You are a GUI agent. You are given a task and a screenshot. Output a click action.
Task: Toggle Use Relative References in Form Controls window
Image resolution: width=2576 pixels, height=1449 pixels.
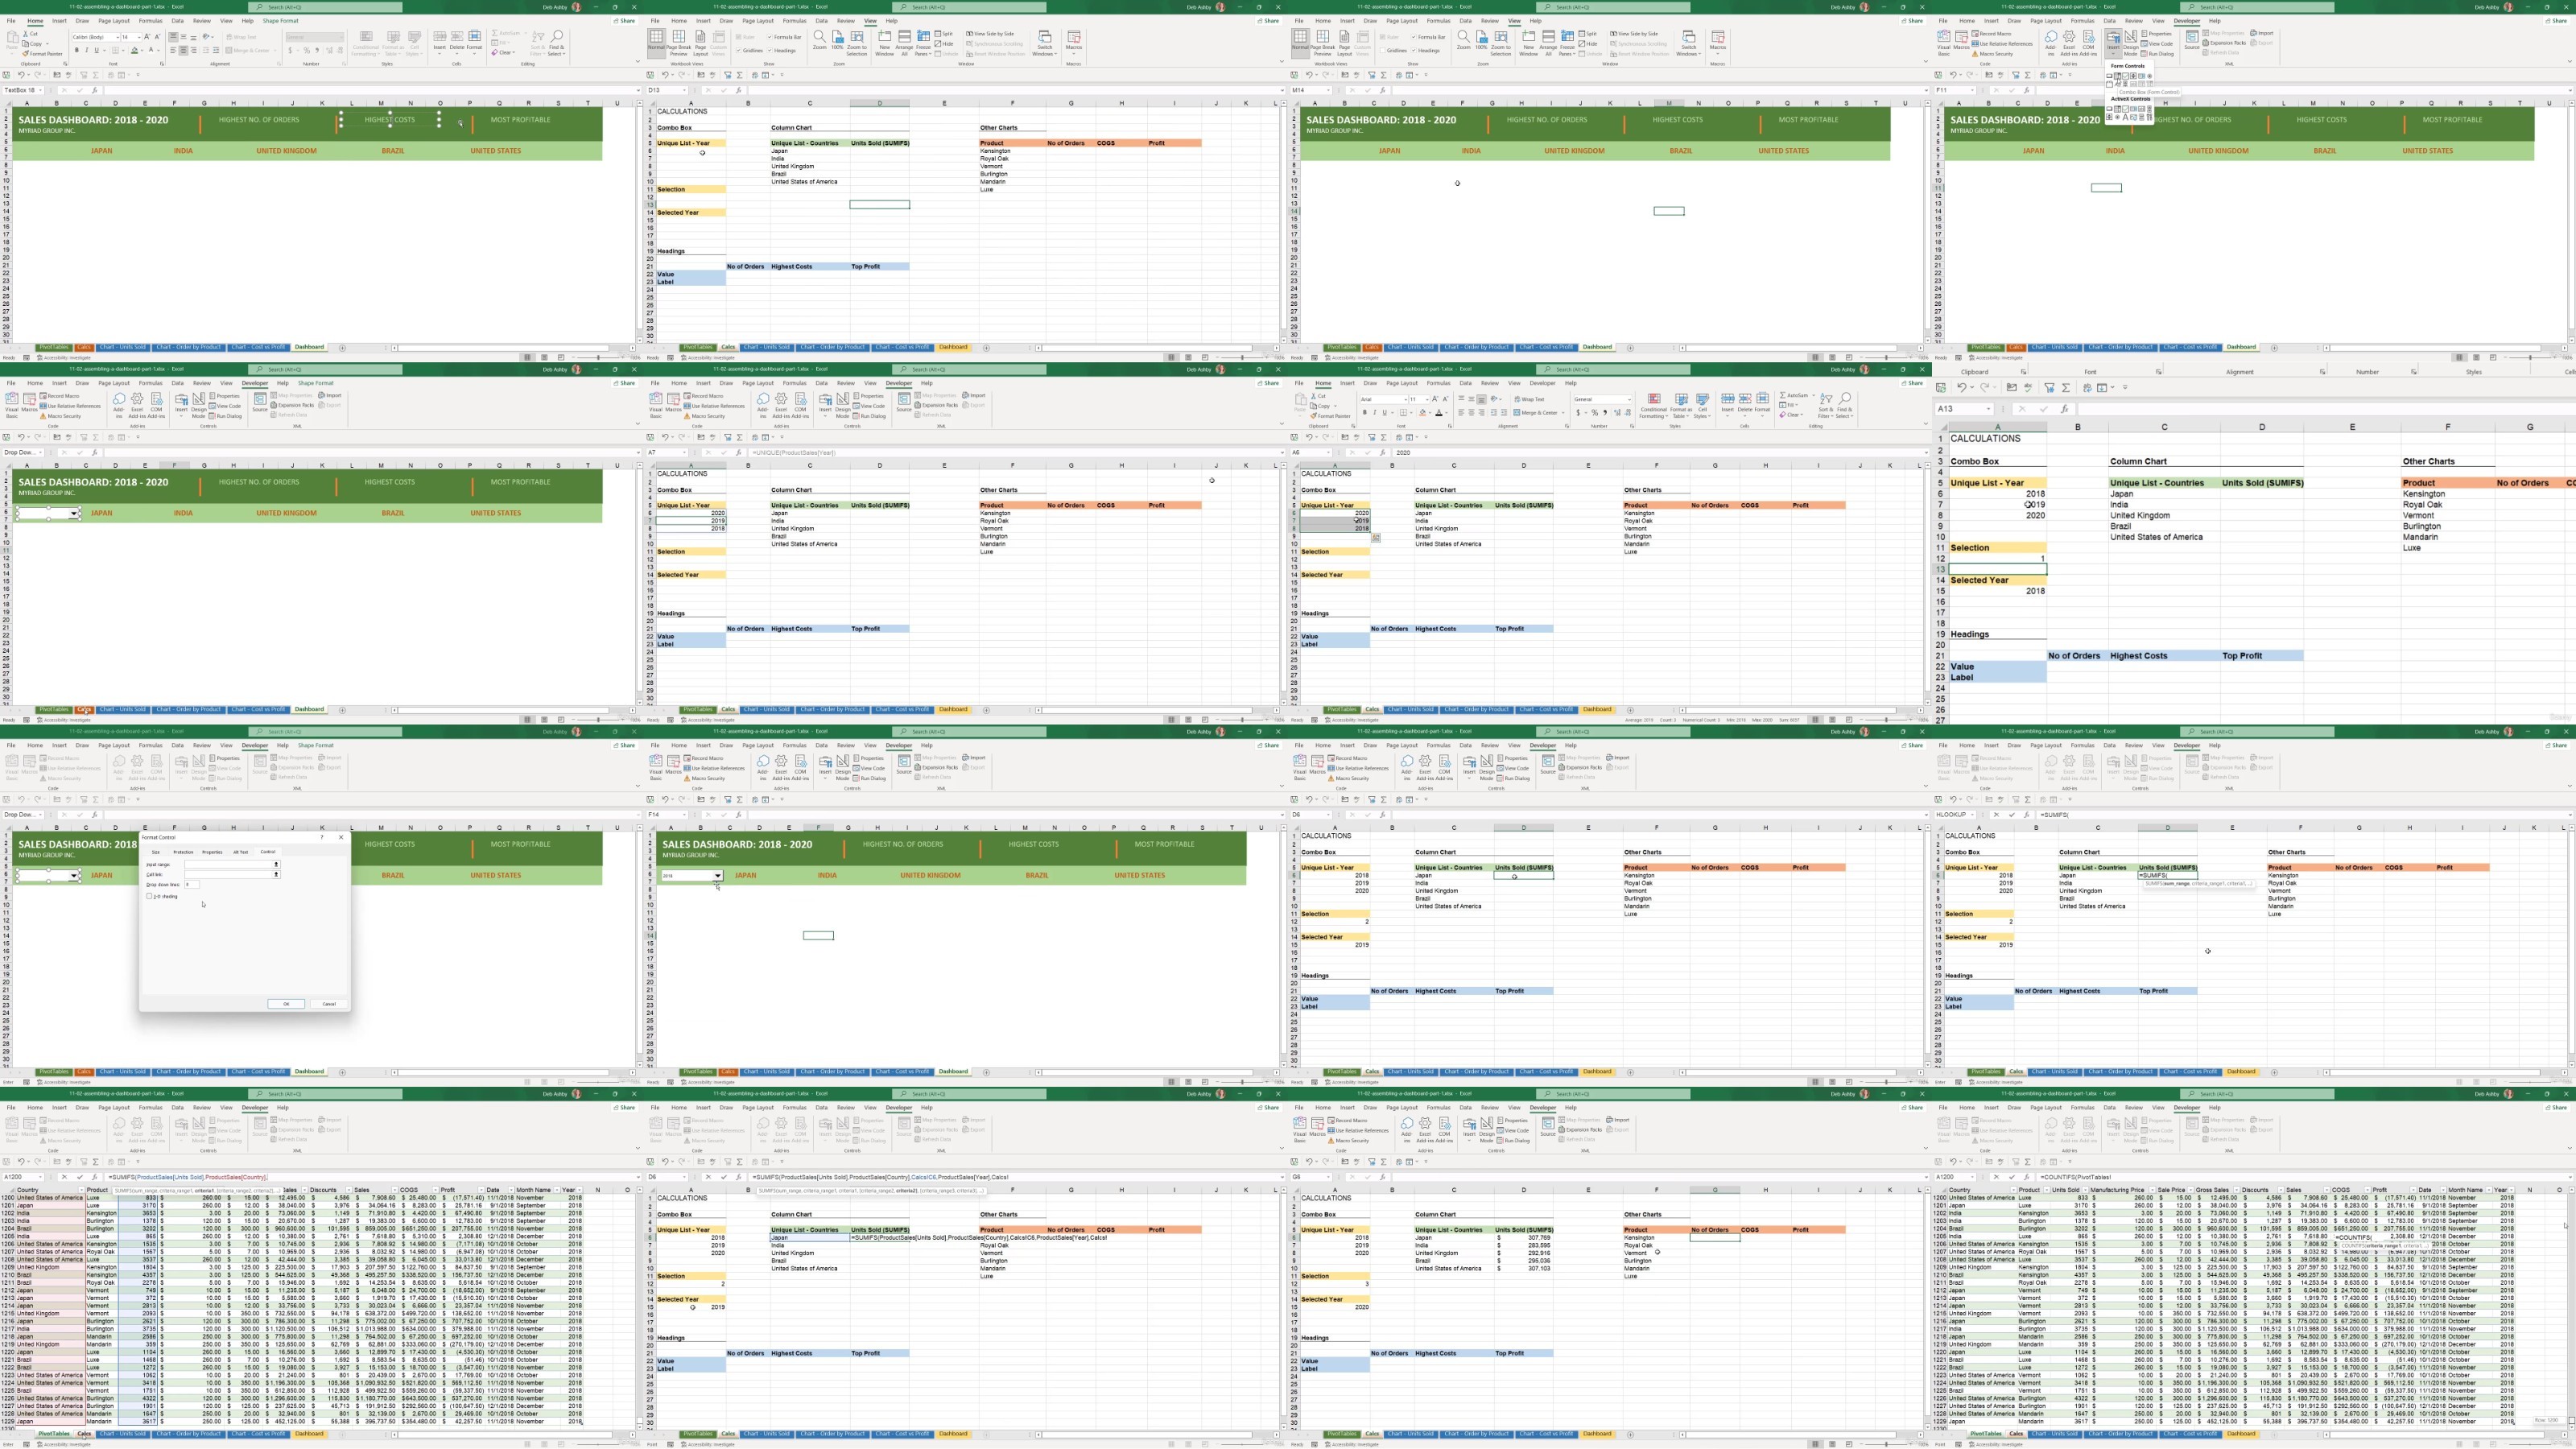click(2002, 44)
